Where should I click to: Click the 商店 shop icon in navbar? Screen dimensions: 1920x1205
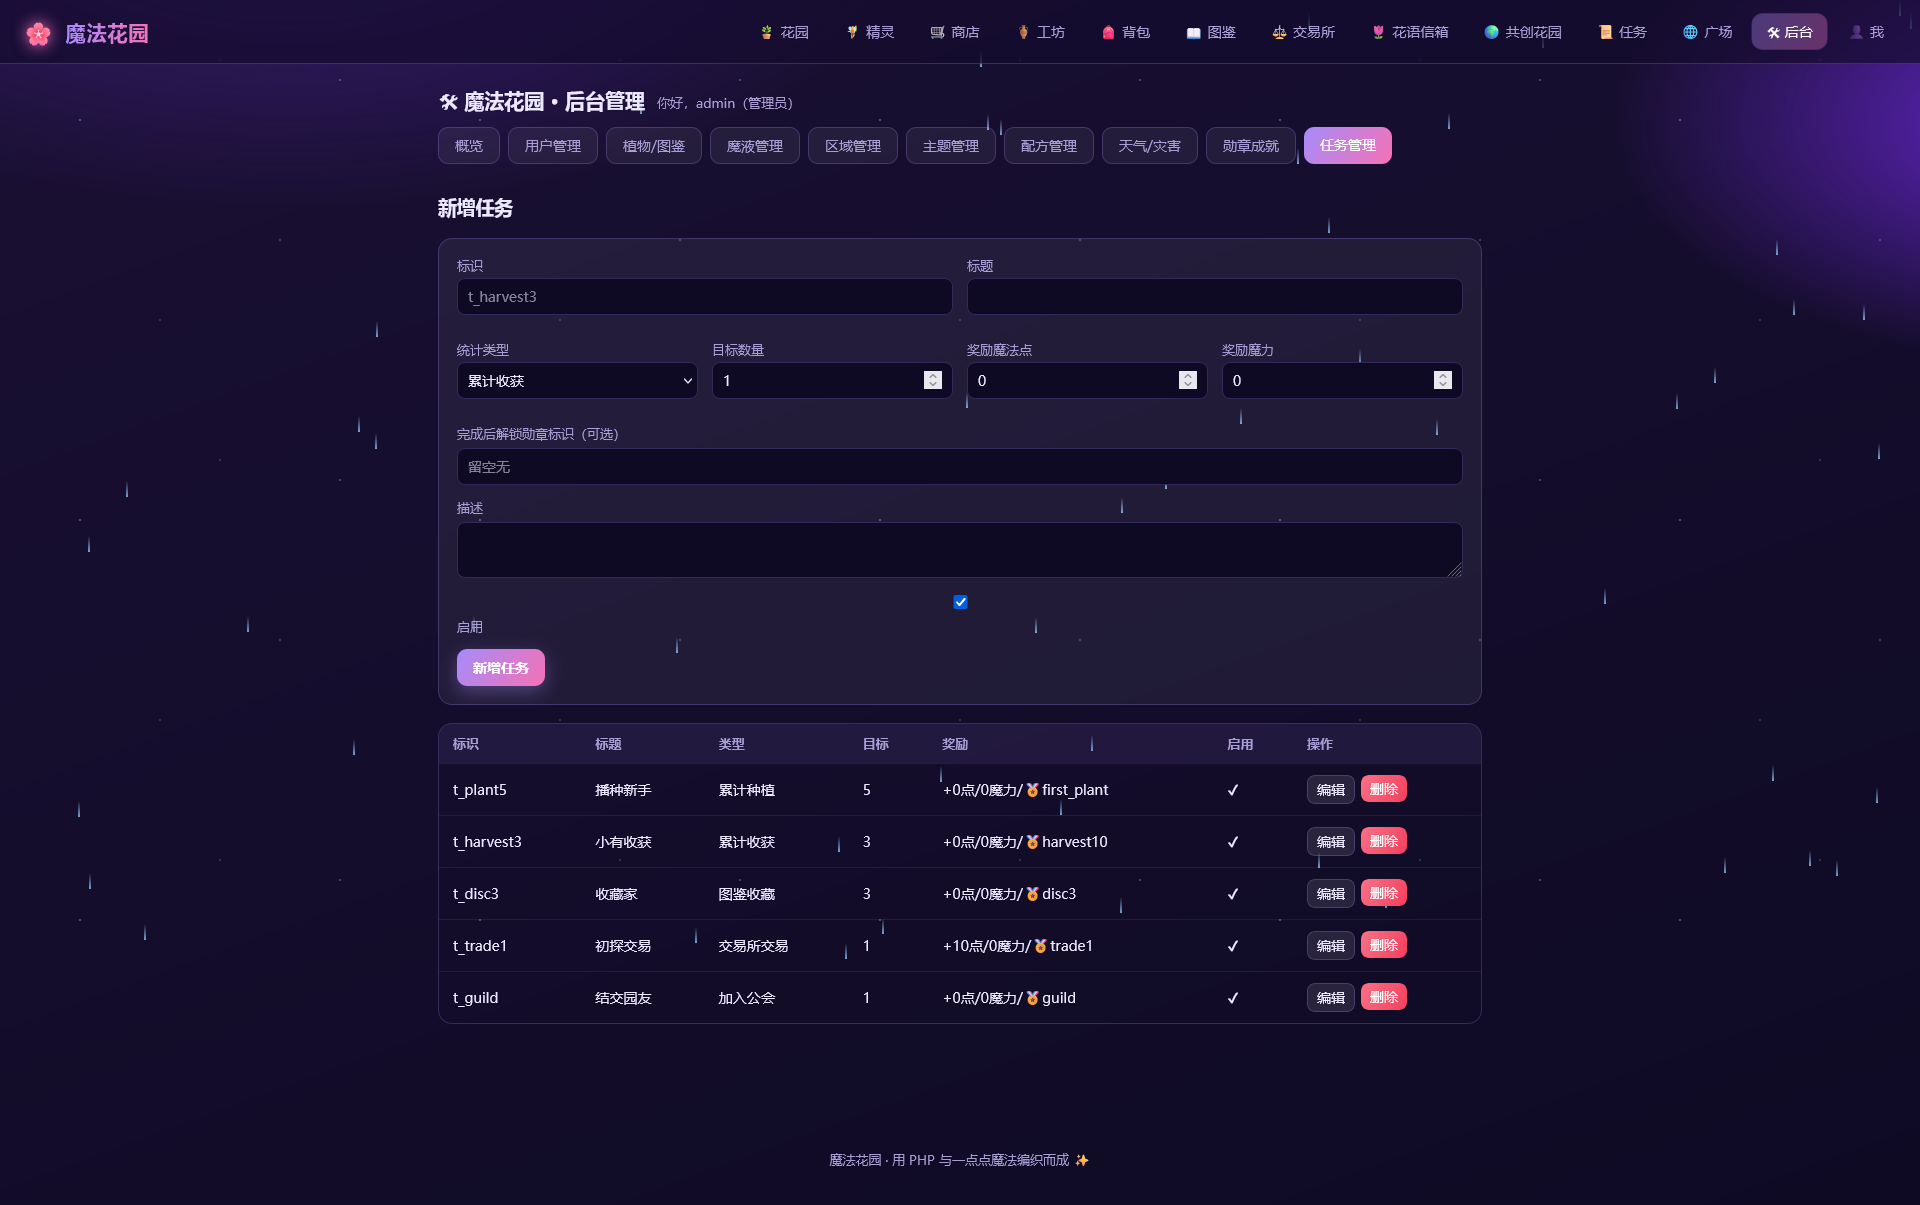coord(937,33)
